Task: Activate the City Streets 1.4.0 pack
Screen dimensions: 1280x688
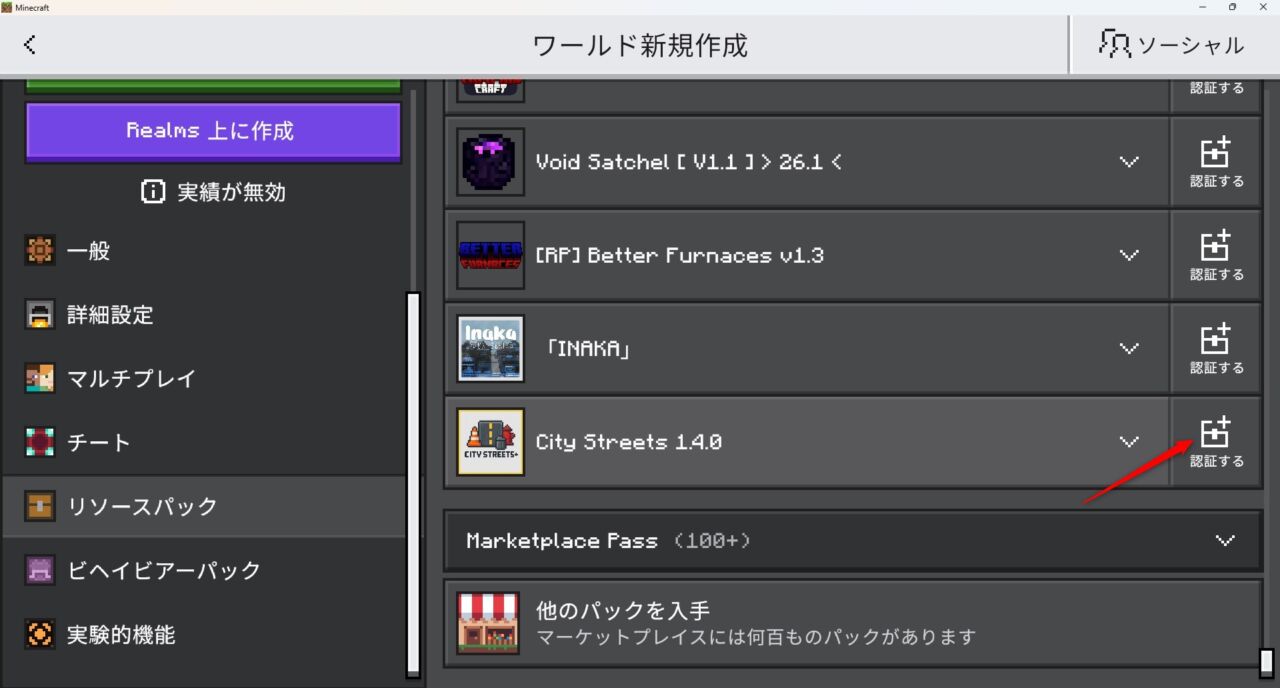Action: pos(1217,441)
